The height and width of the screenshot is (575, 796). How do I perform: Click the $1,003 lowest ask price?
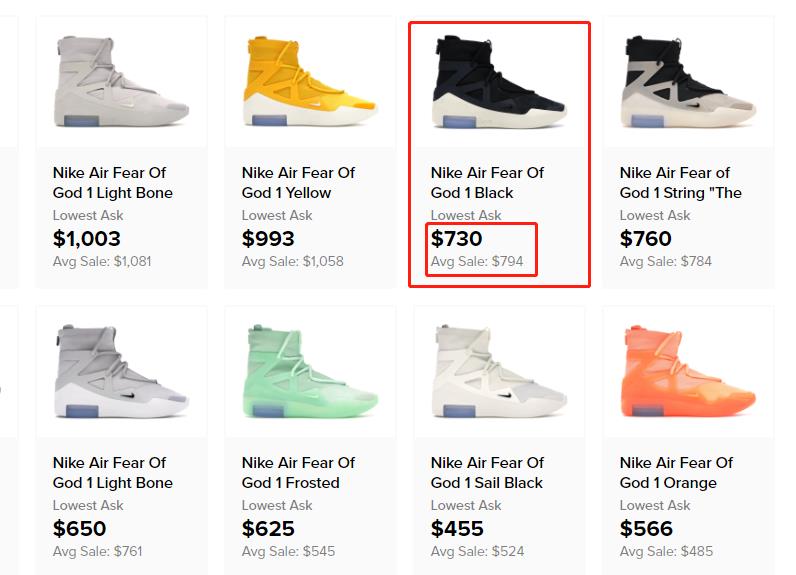pos(87,239)
